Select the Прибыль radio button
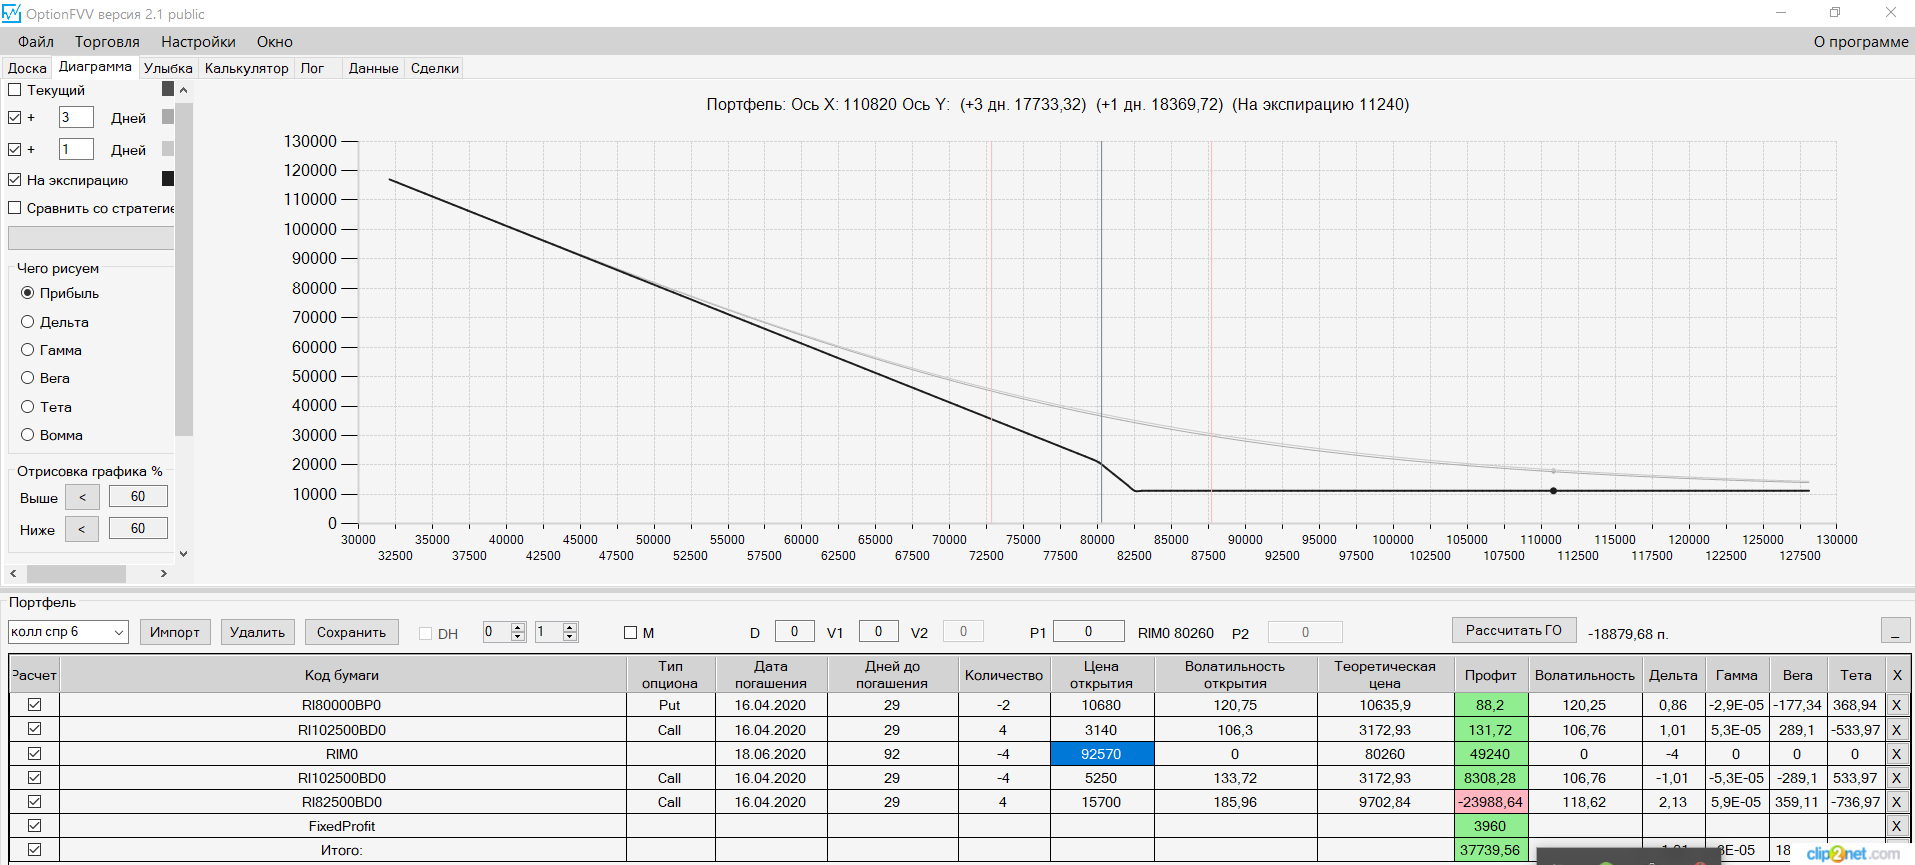This screenshot has height=865, width=1915. (x=28, y=293)
